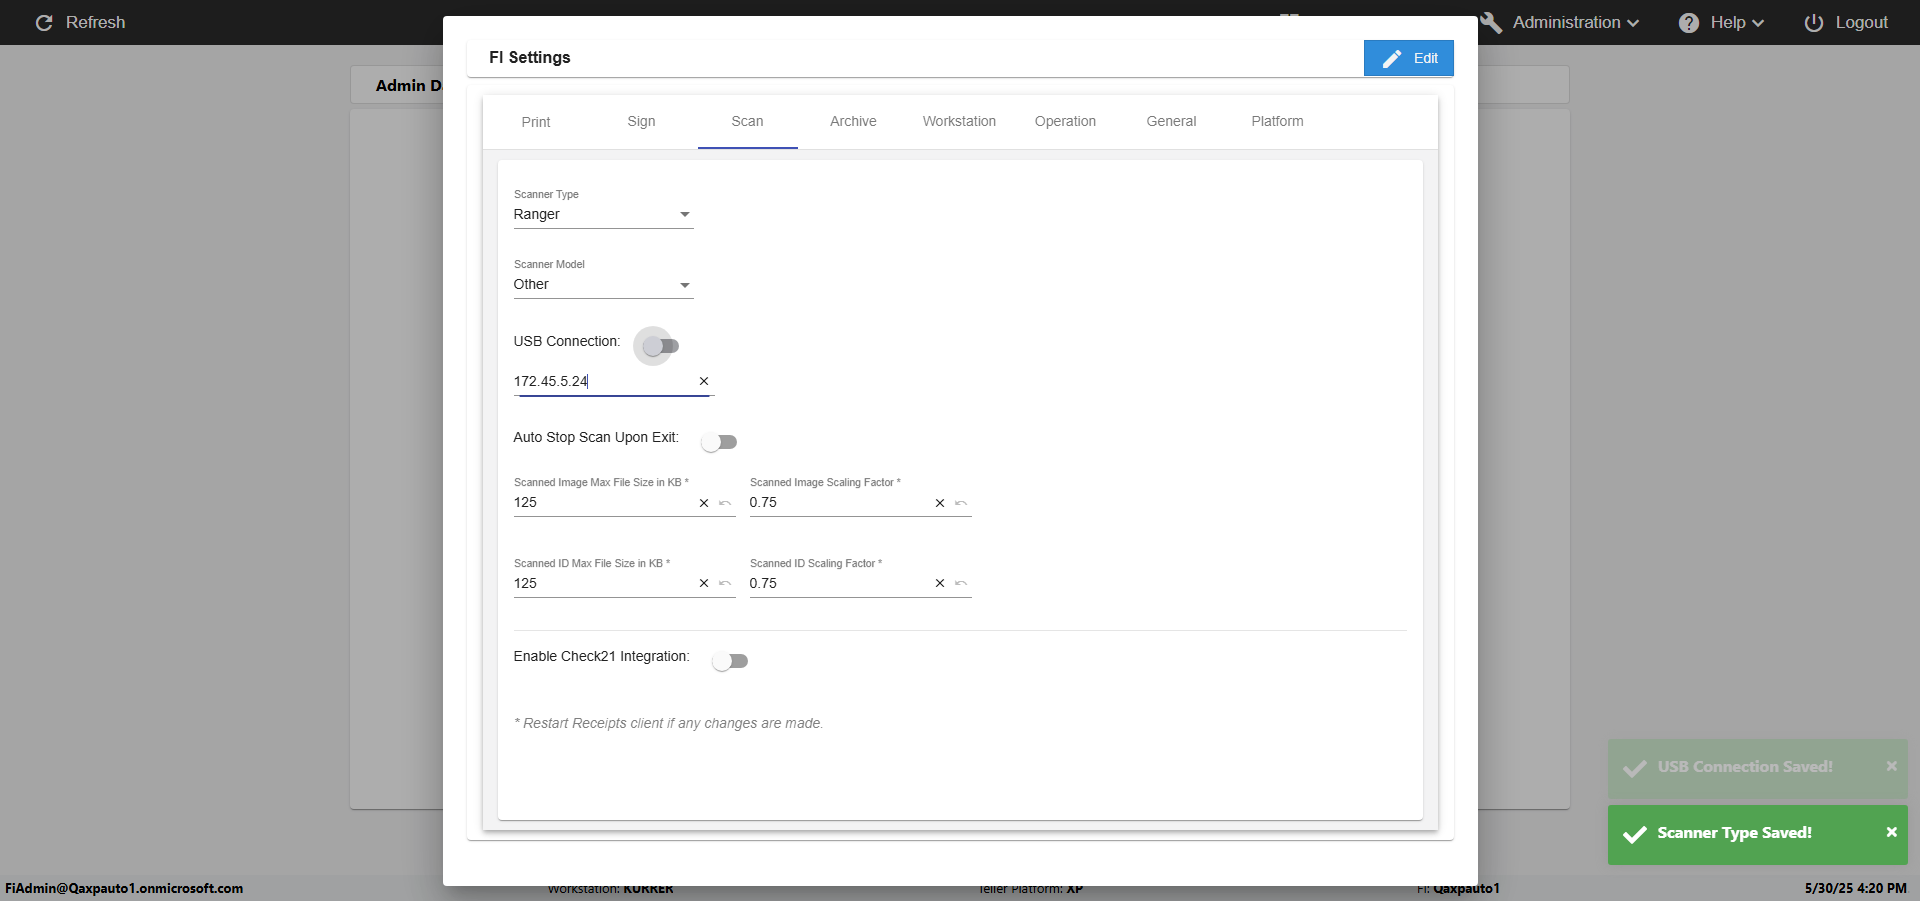Toggle Auto Stop Scan Upon Exit
The image size is (1920, 901).
719,442
